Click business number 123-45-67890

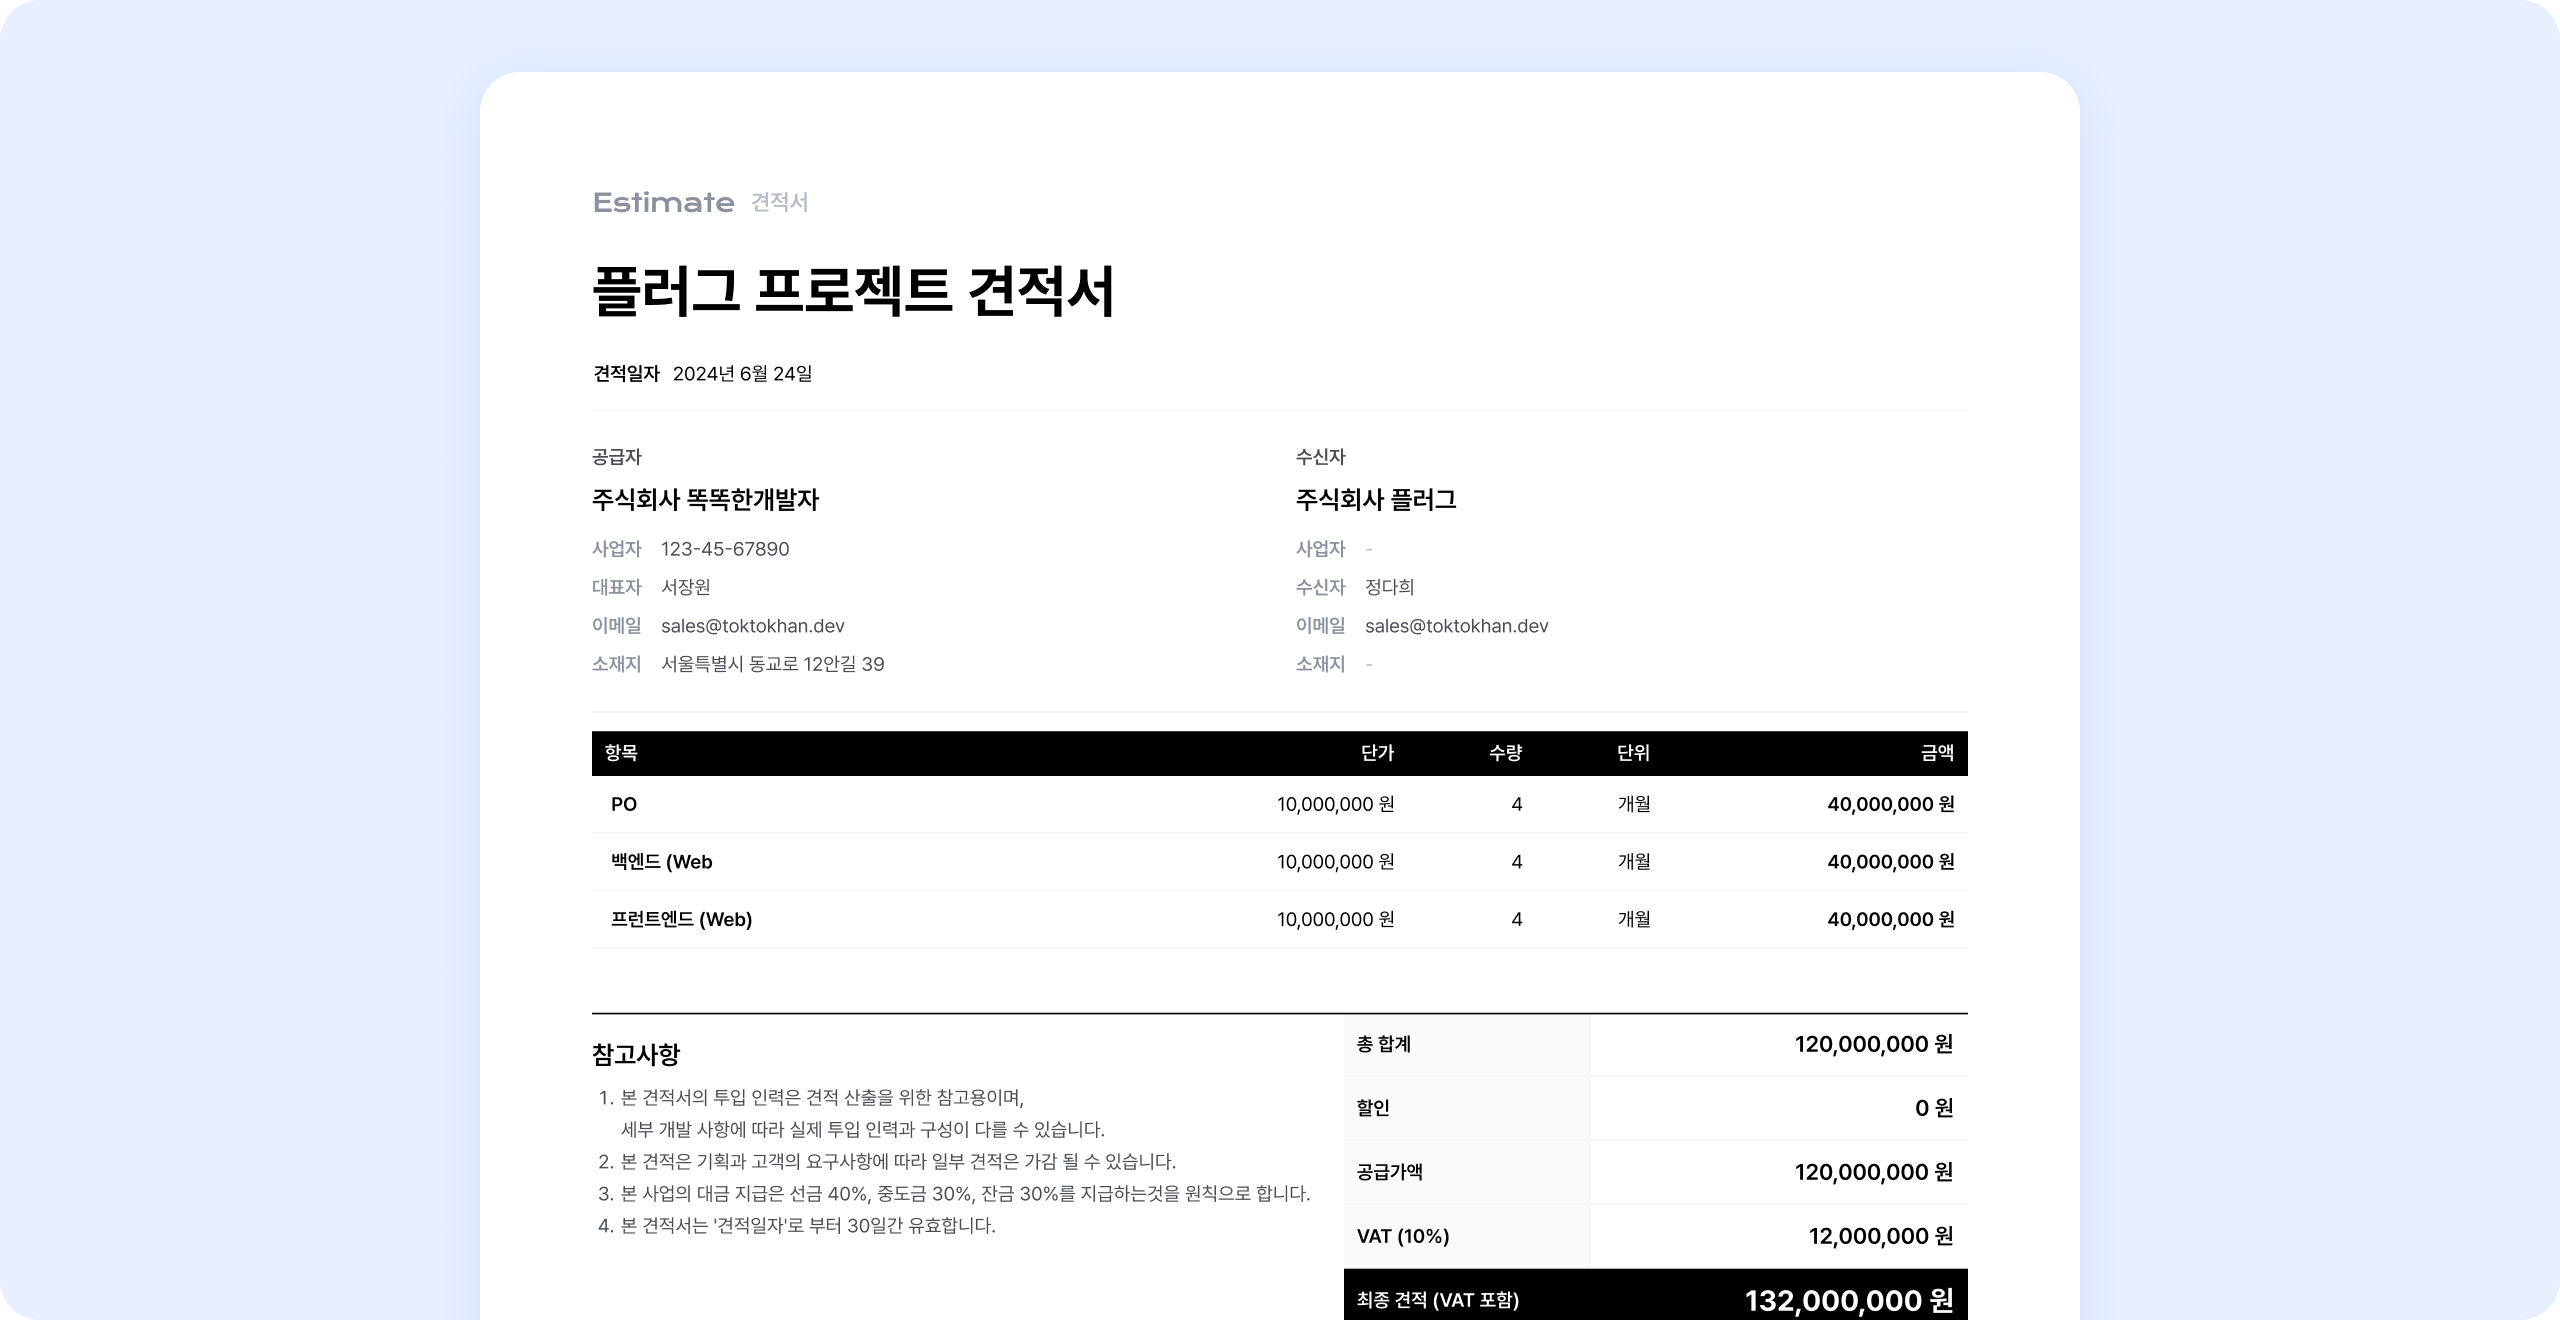(x=725, y=549)
